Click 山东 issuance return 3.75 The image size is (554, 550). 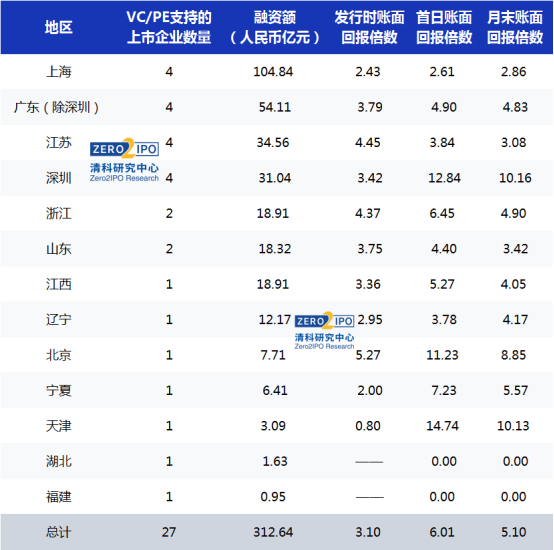pos(370,249)
